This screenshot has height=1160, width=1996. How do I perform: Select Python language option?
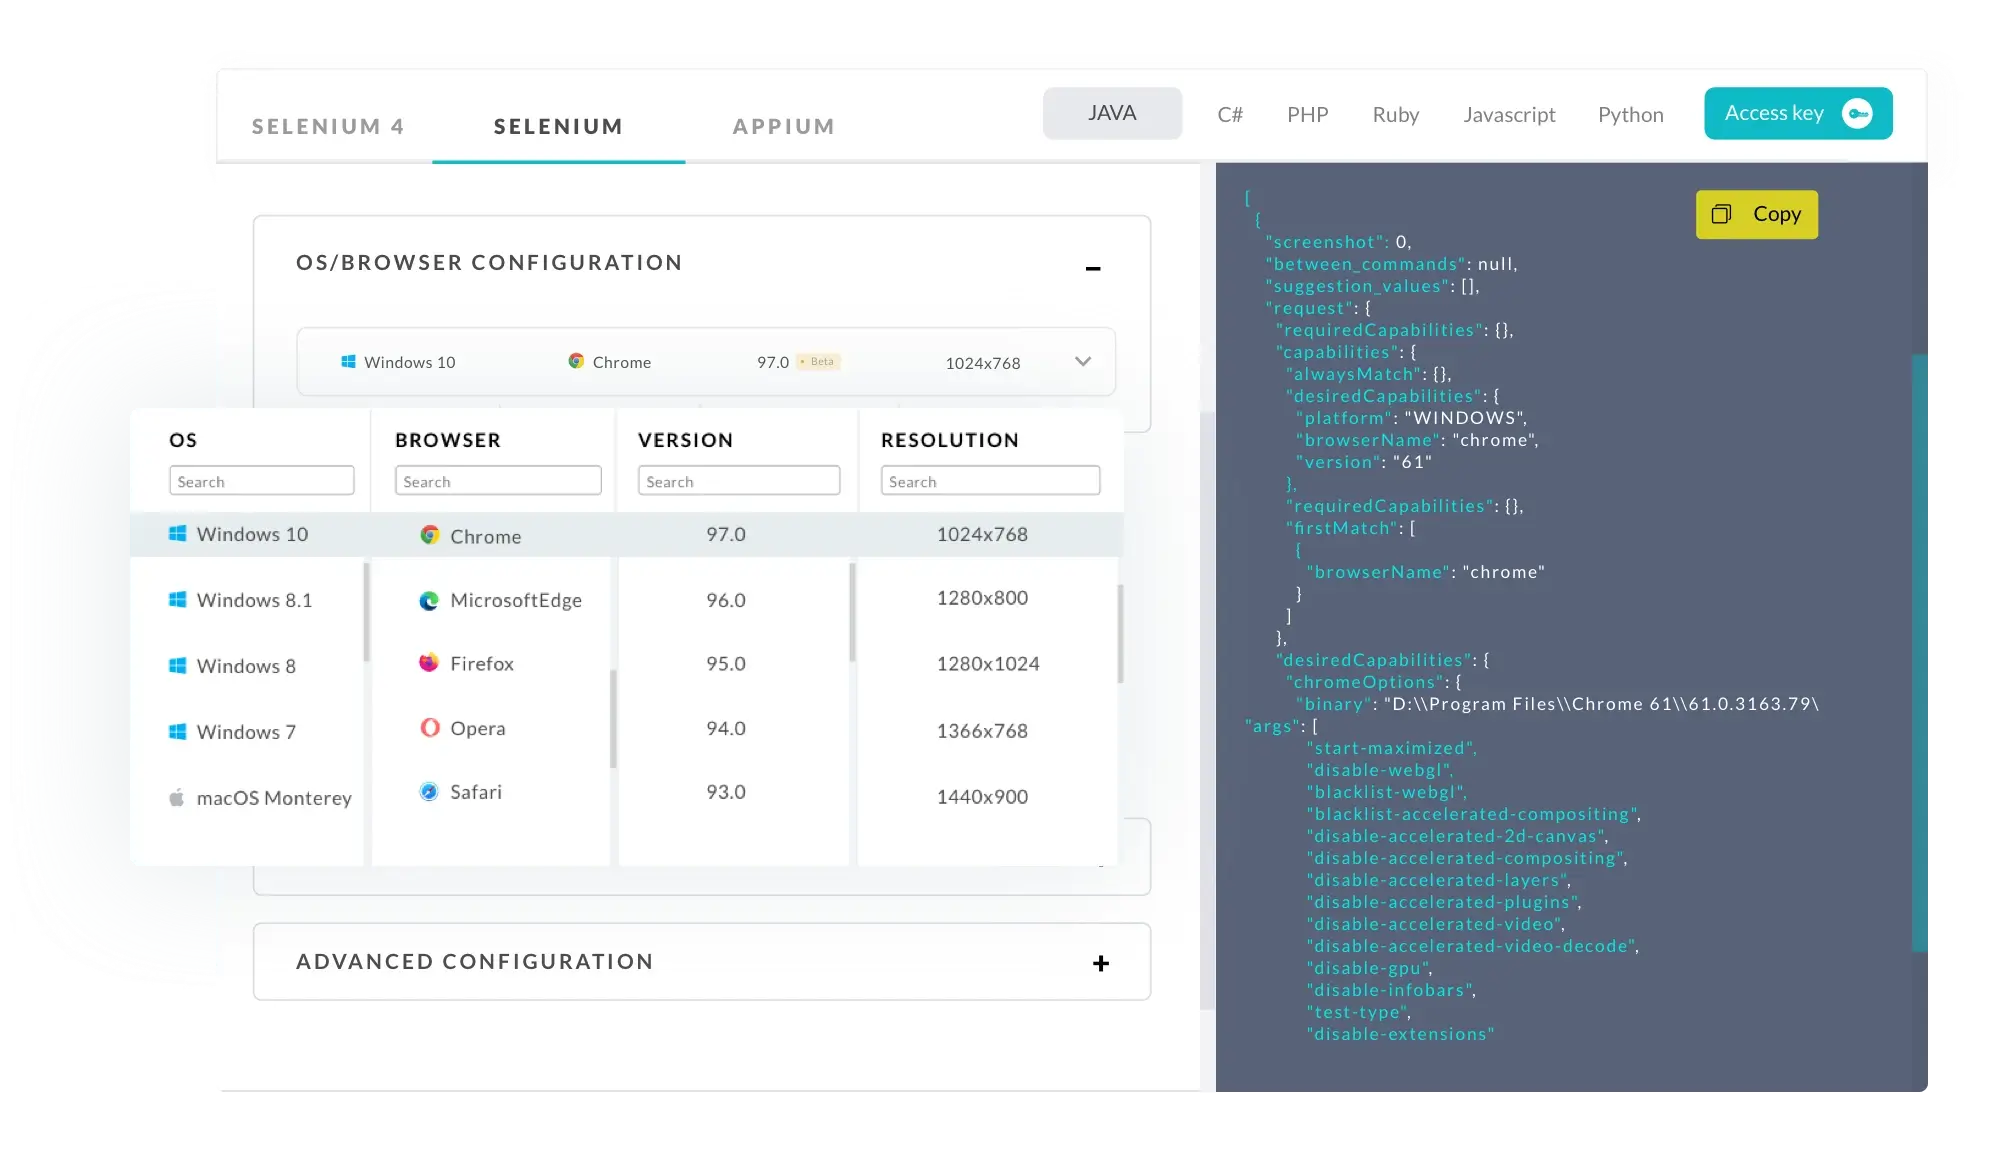point(1629,113)
